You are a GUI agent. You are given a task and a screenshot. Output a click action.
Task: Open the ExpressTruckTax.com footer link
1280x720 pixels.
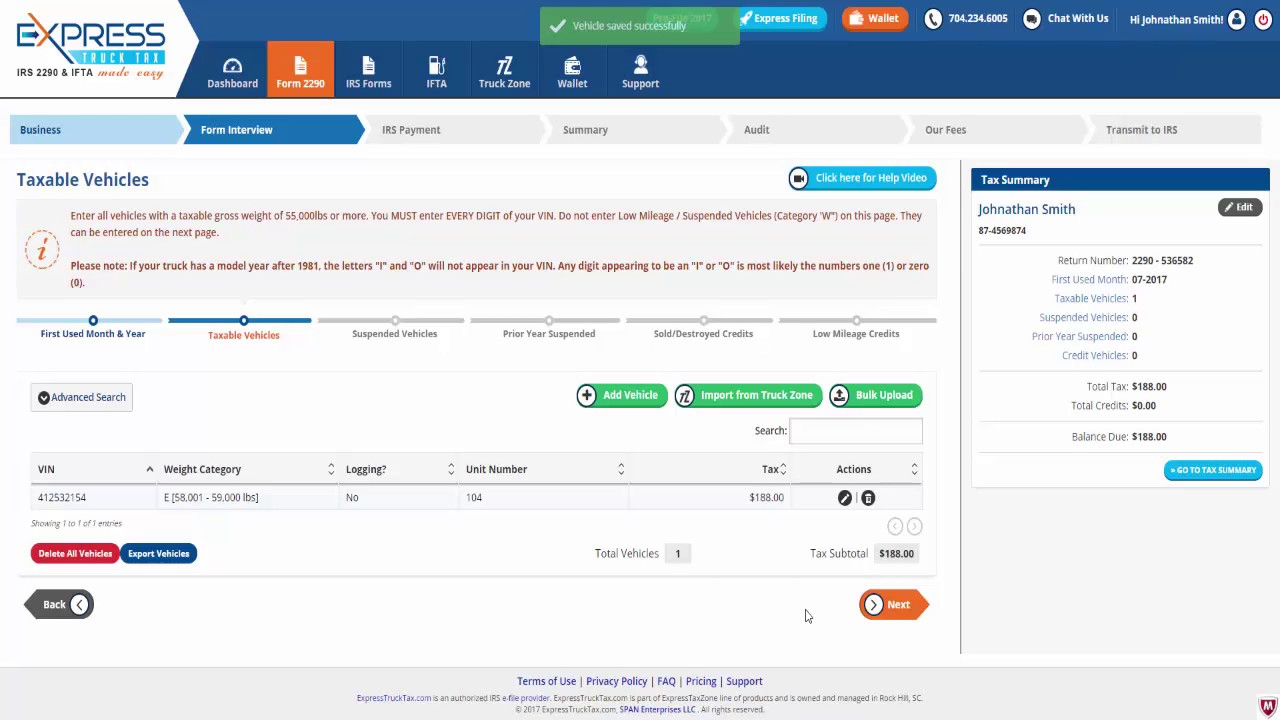coord(394,698)
